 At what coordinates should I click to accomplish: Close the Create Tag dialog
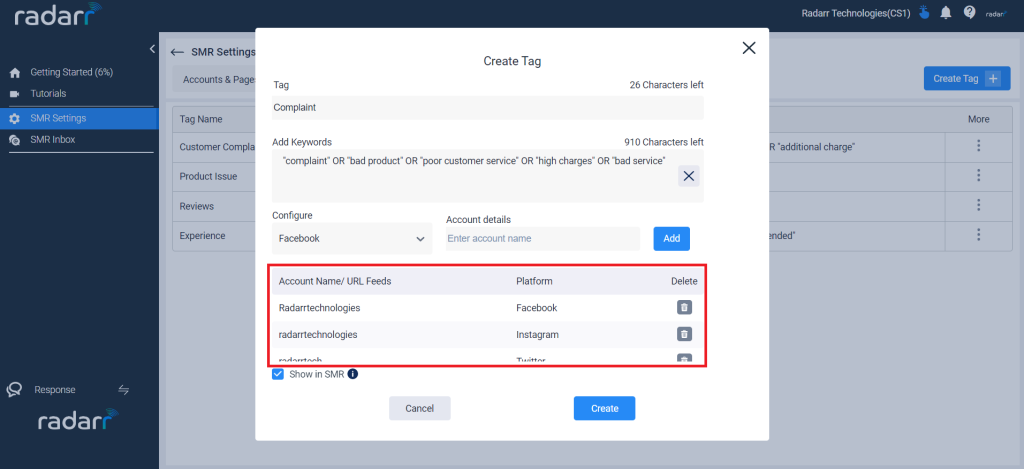coord(748,48)
